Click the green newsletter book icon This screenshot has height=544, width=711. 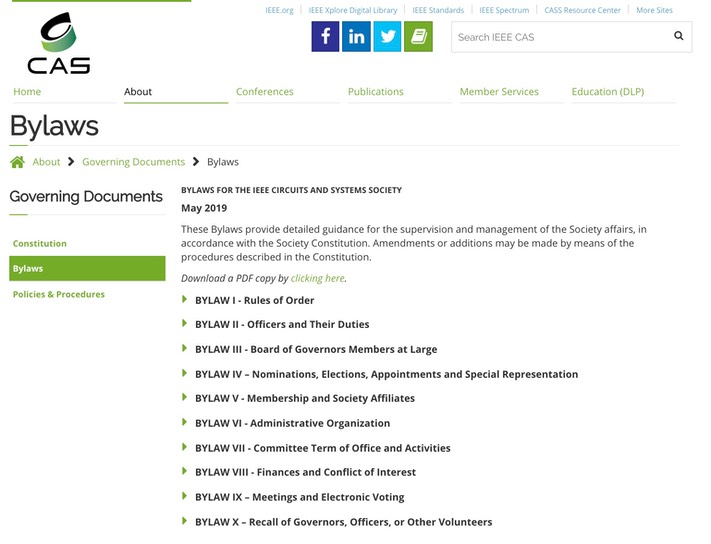(418, 36)
